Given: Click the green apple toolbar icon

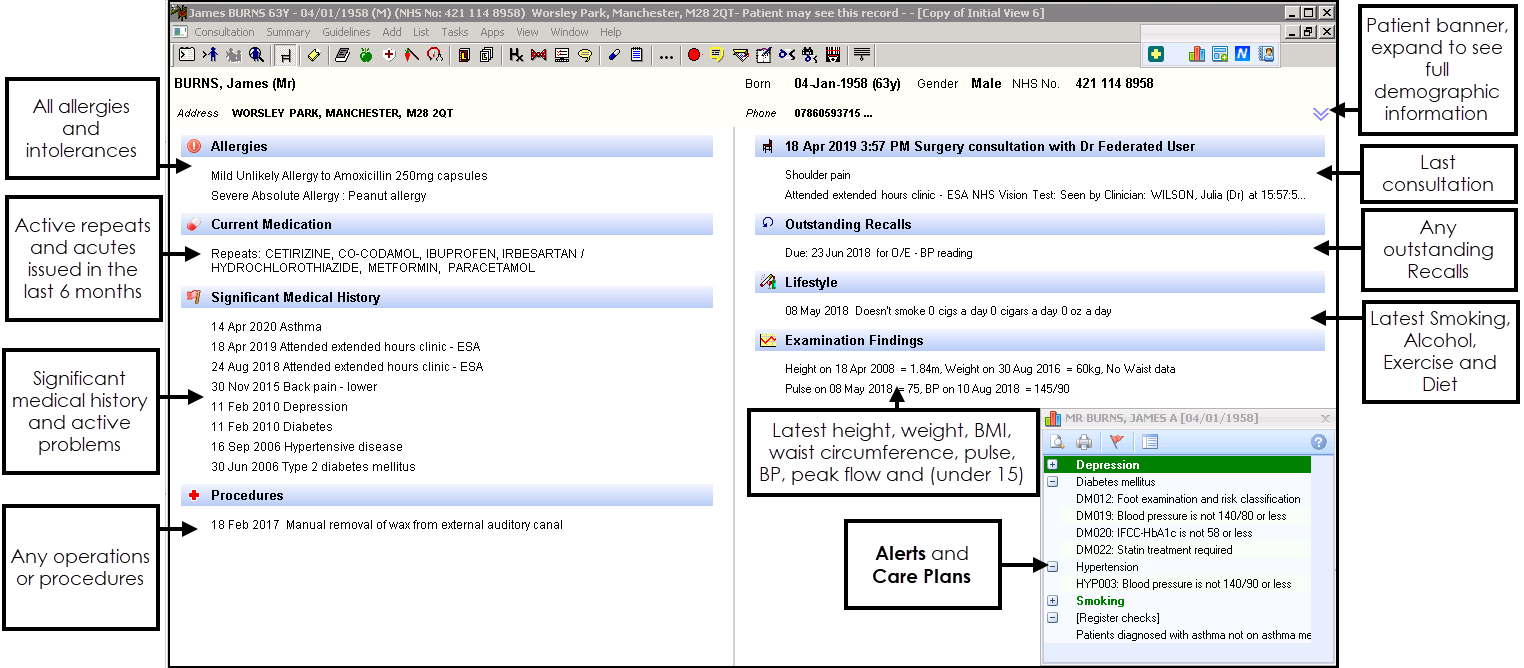Looking at the screenshot, I should (366, 55).
